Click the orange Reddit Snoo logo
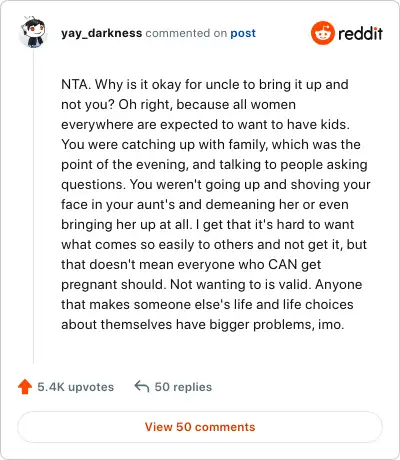Viewport: 400px width, 460px height. [322, 33]
